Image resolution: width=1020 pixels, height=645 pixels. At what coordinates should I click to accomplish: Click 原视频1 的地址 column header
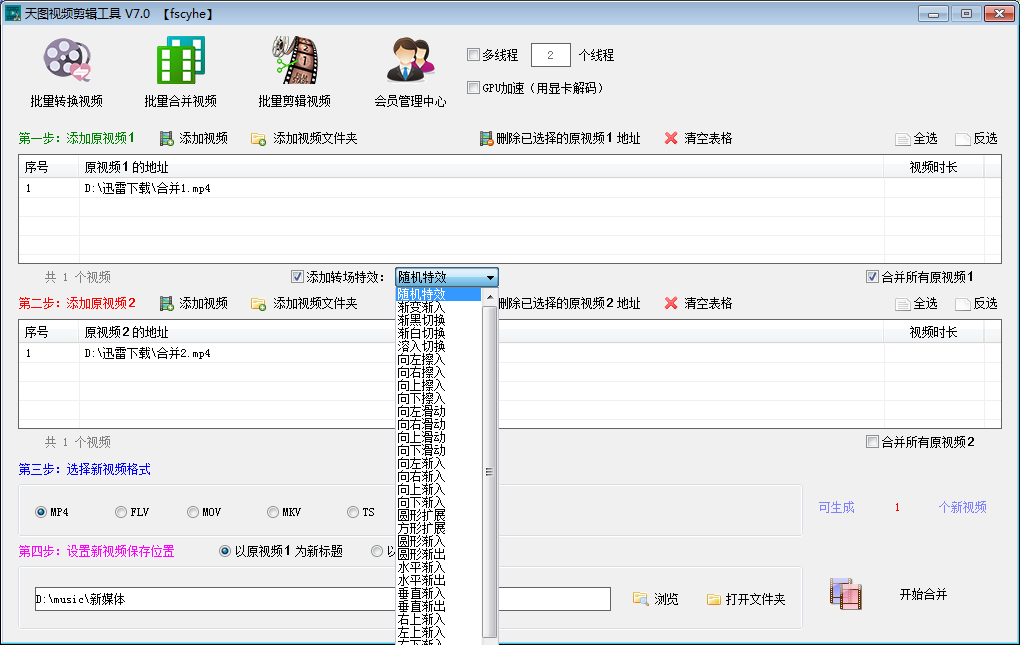[481, 167]
